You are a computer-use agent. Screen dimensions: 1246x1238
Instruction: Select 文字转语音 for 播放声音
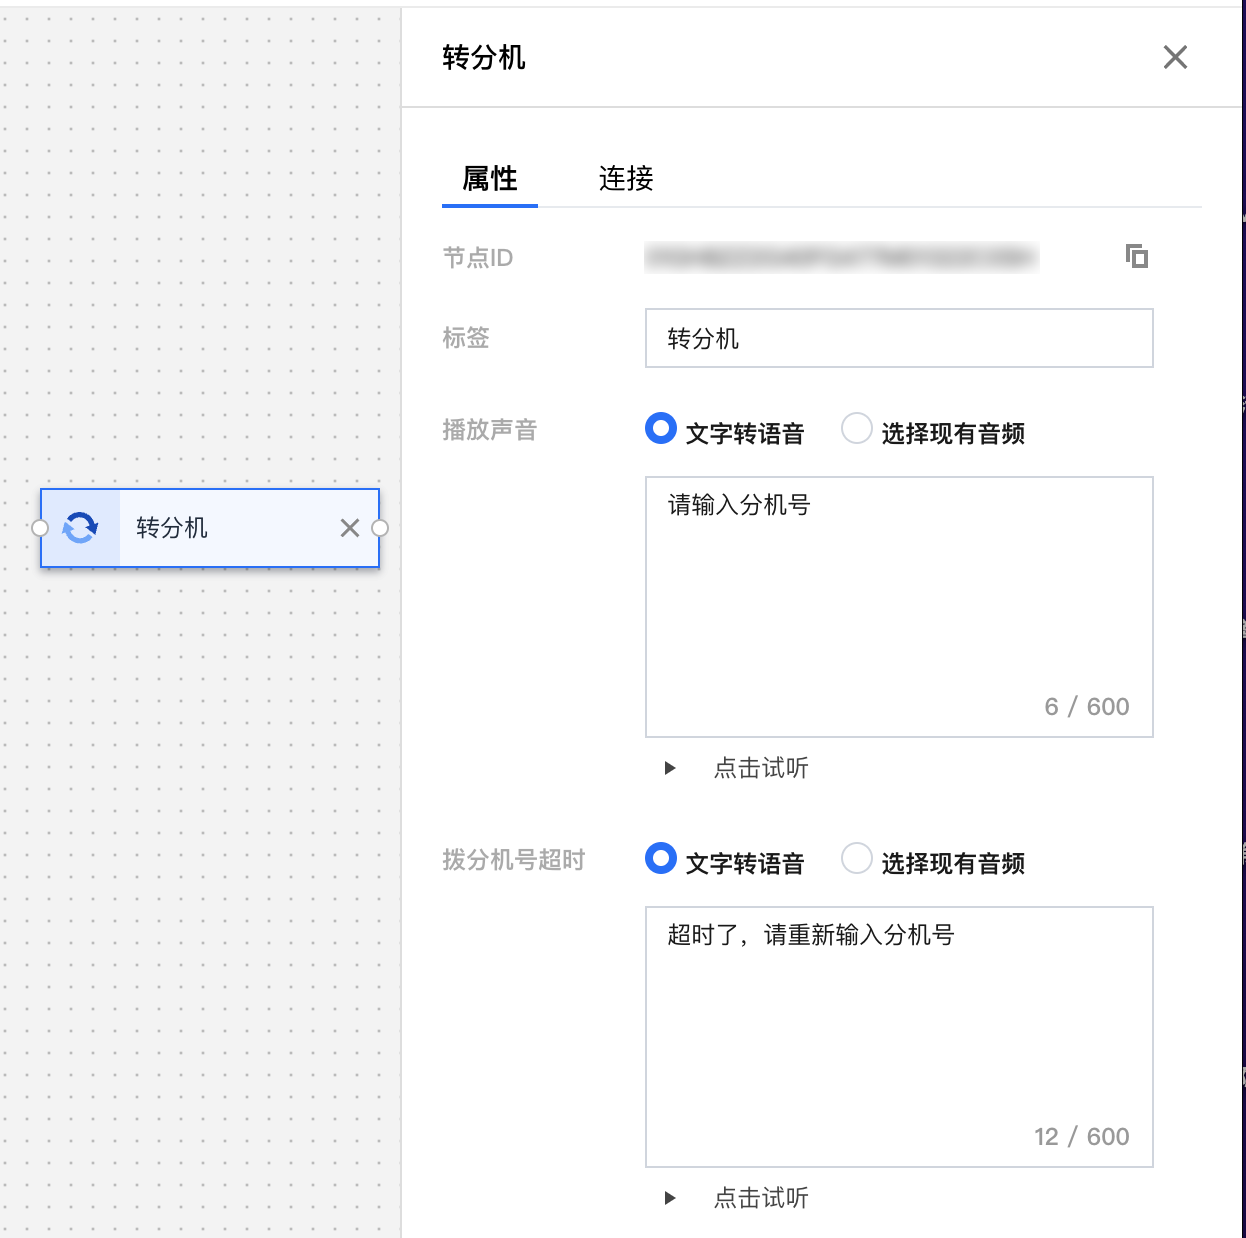661,429
